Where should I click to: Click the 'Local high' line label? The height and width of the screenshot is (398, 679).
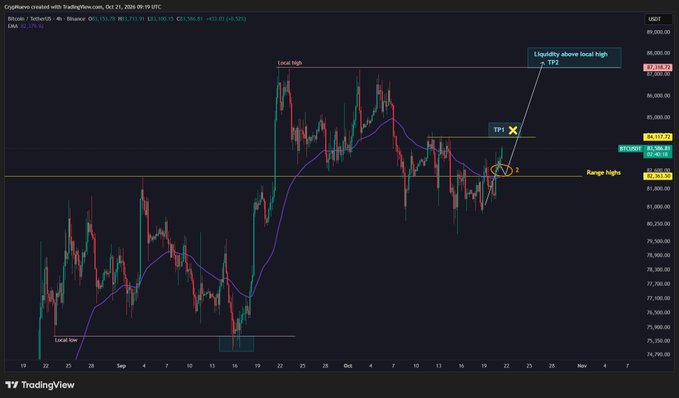(x=290, y=63)
